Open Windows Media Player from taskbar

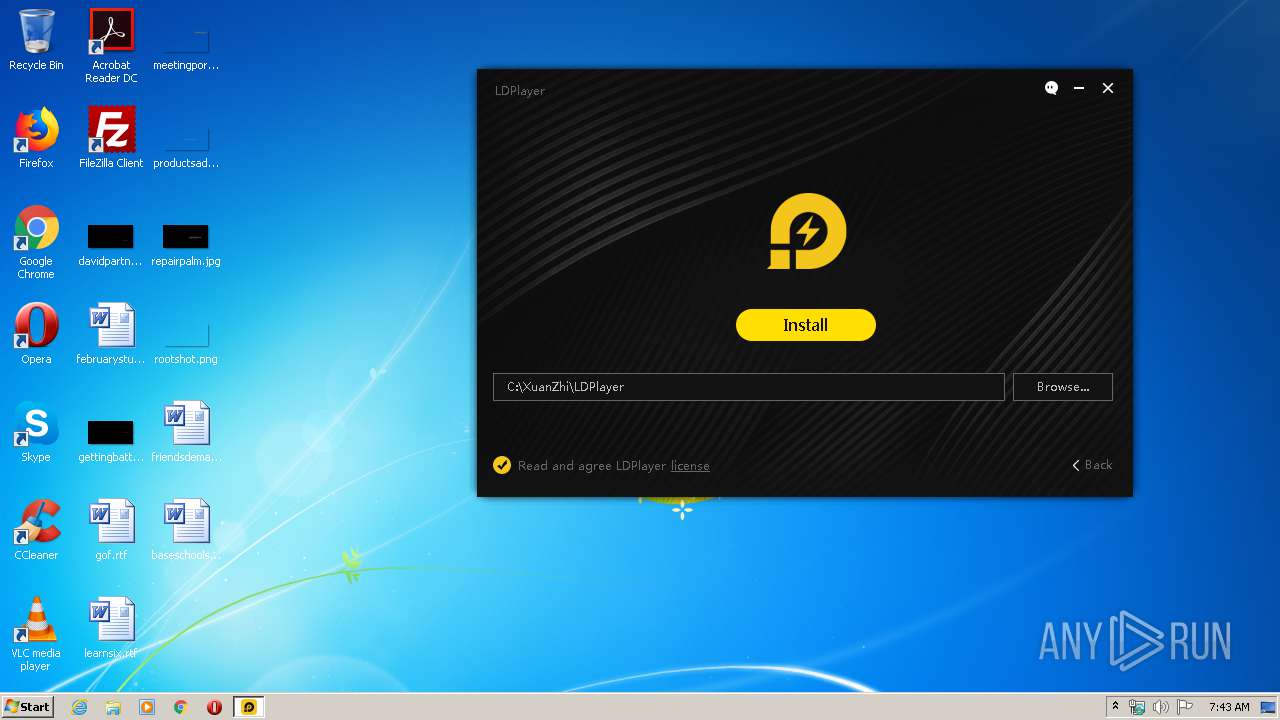click(x=147, y=707)
